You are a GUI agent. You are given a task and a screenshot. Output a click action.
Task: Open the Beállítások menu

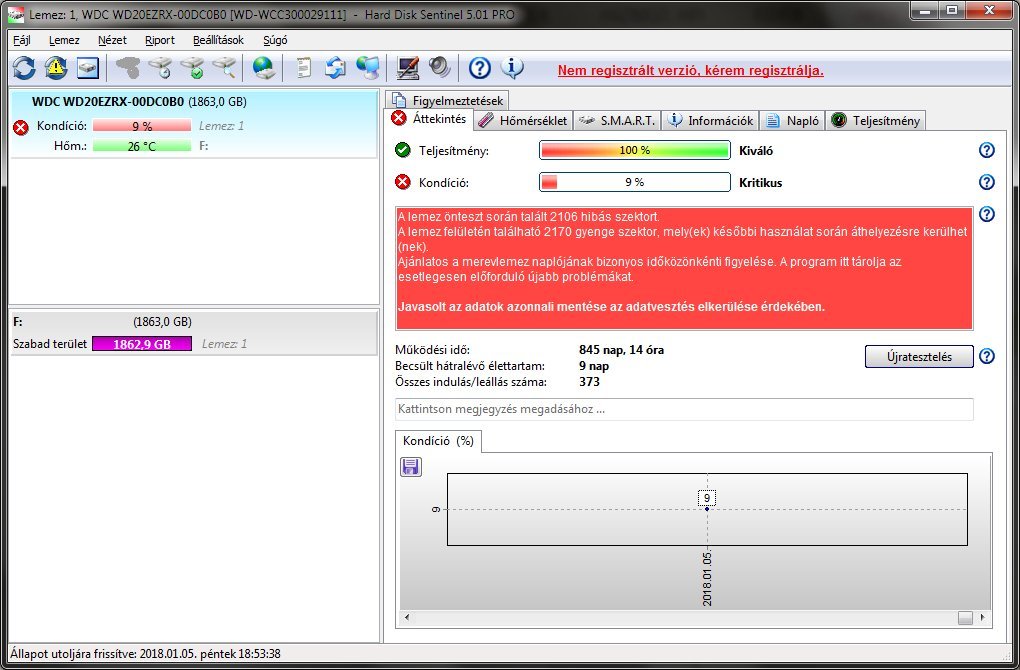(x=219, y=40)
